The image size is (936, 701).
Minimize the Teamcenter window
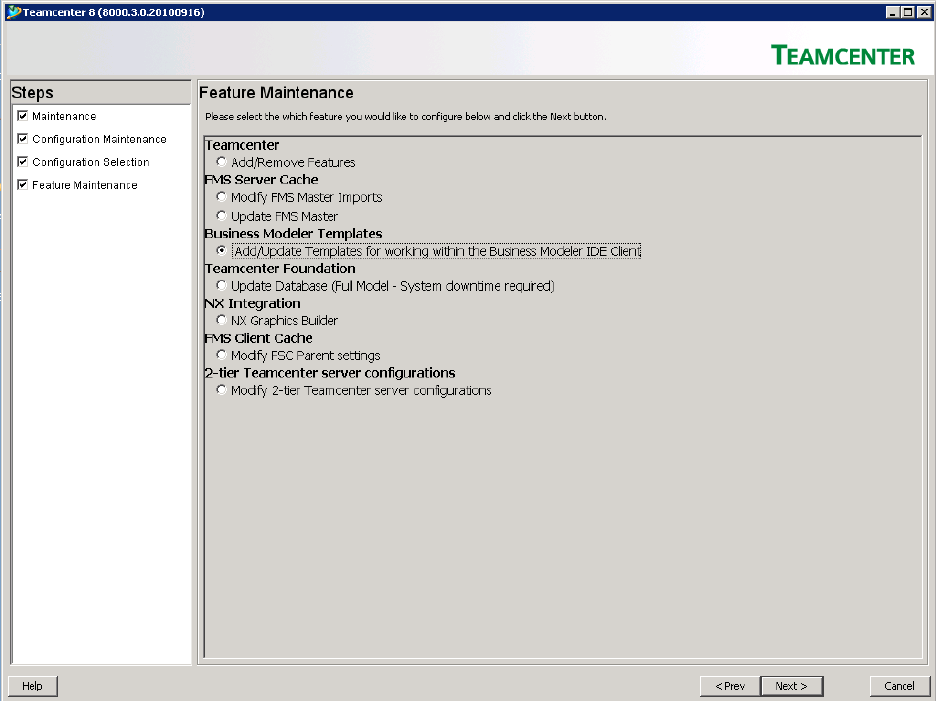tap(893, 12)
